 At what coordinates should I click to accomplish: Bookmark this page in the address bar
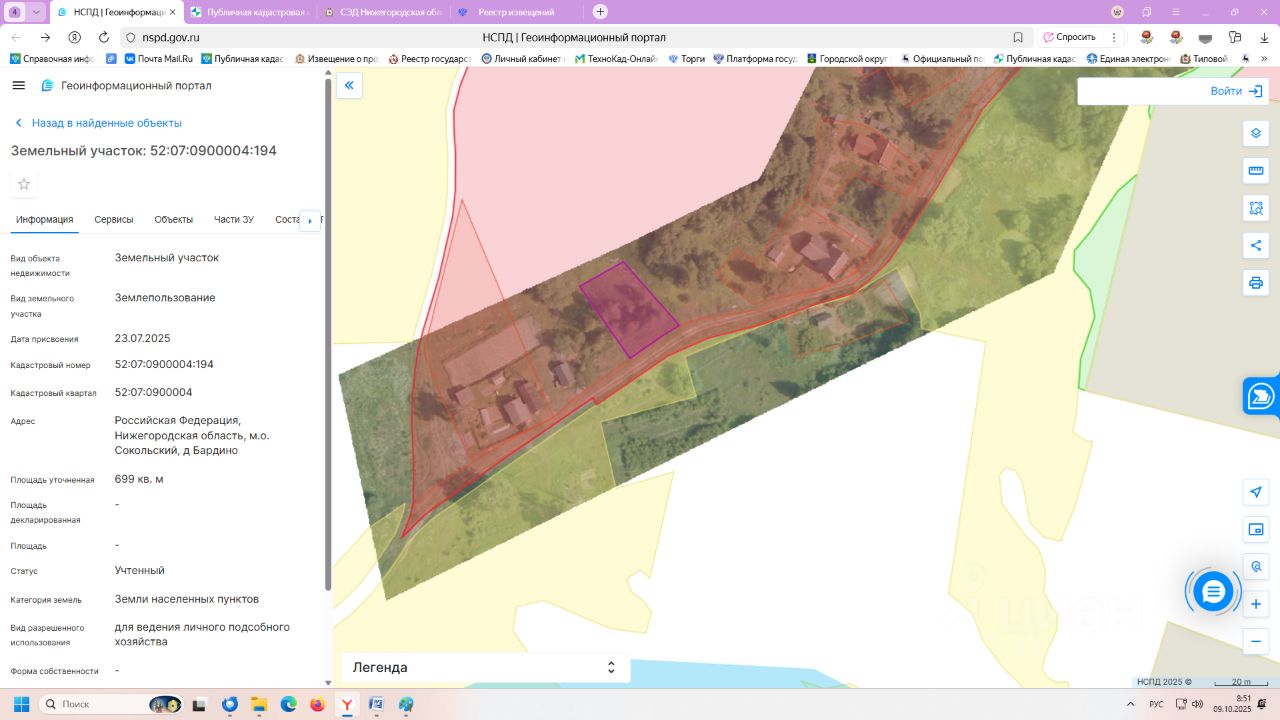point(1018,37)
